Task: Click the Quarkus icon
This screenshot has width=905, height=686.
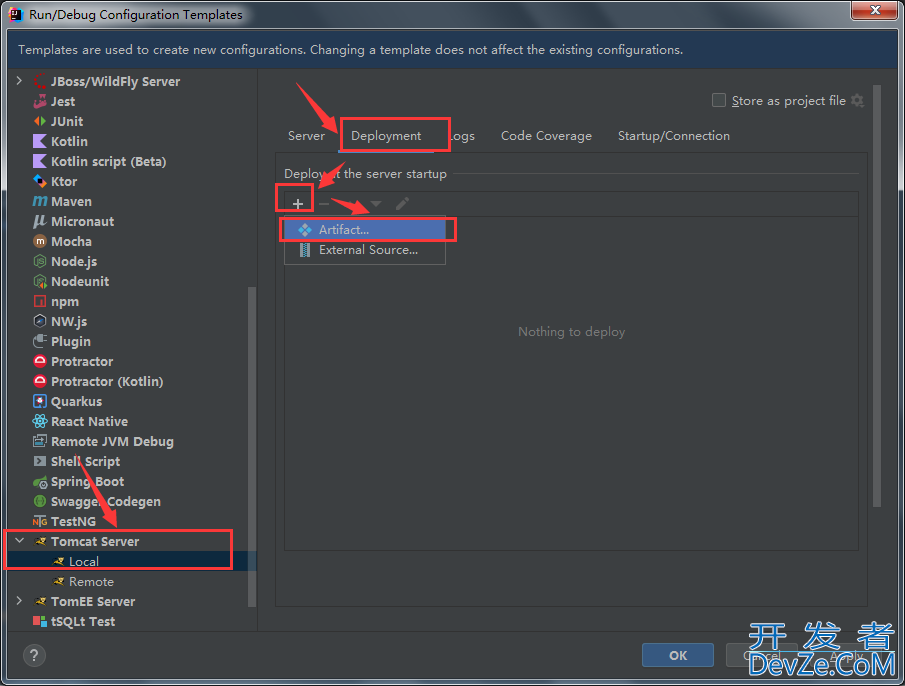Action: pyautogui.click(x=39, y=402)
